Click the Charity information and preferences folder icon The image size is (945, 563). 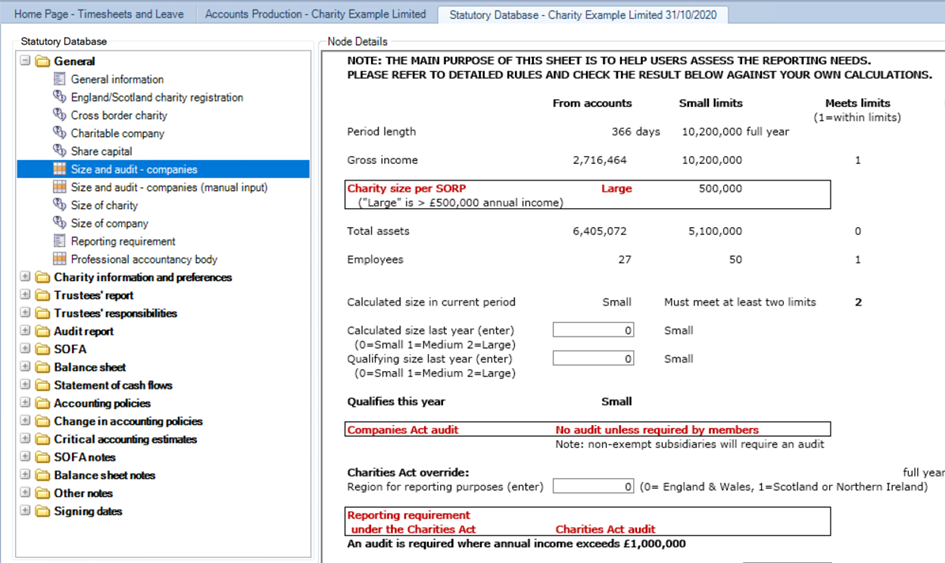tap(42, 277)
